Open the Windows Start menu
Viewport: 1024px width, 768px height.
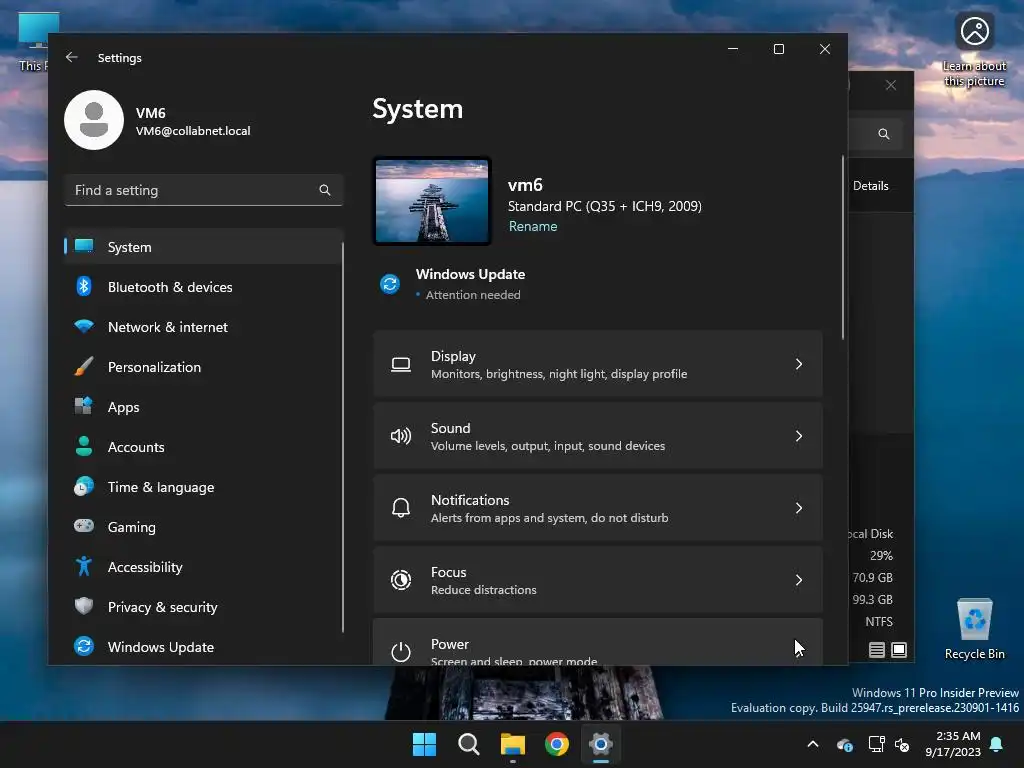[x=424, y=744]
